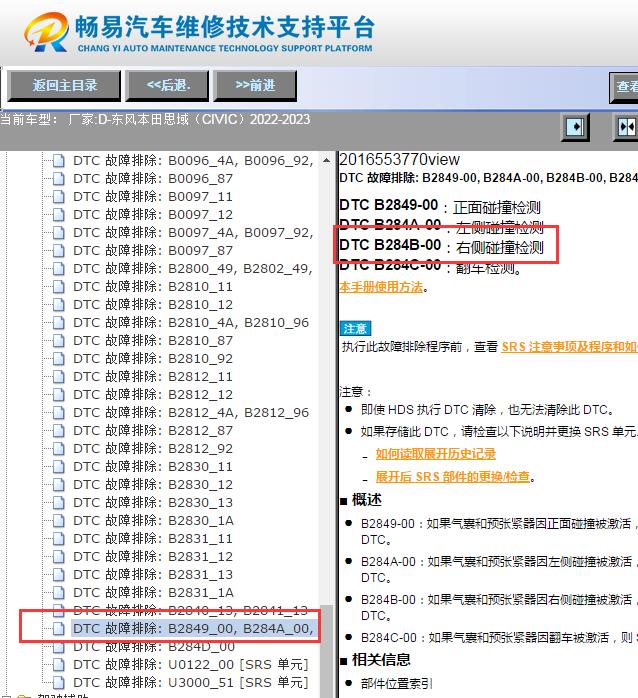
Task: Select DTC 故障排除 B2812_87 entry
Action: click(153, 430)
